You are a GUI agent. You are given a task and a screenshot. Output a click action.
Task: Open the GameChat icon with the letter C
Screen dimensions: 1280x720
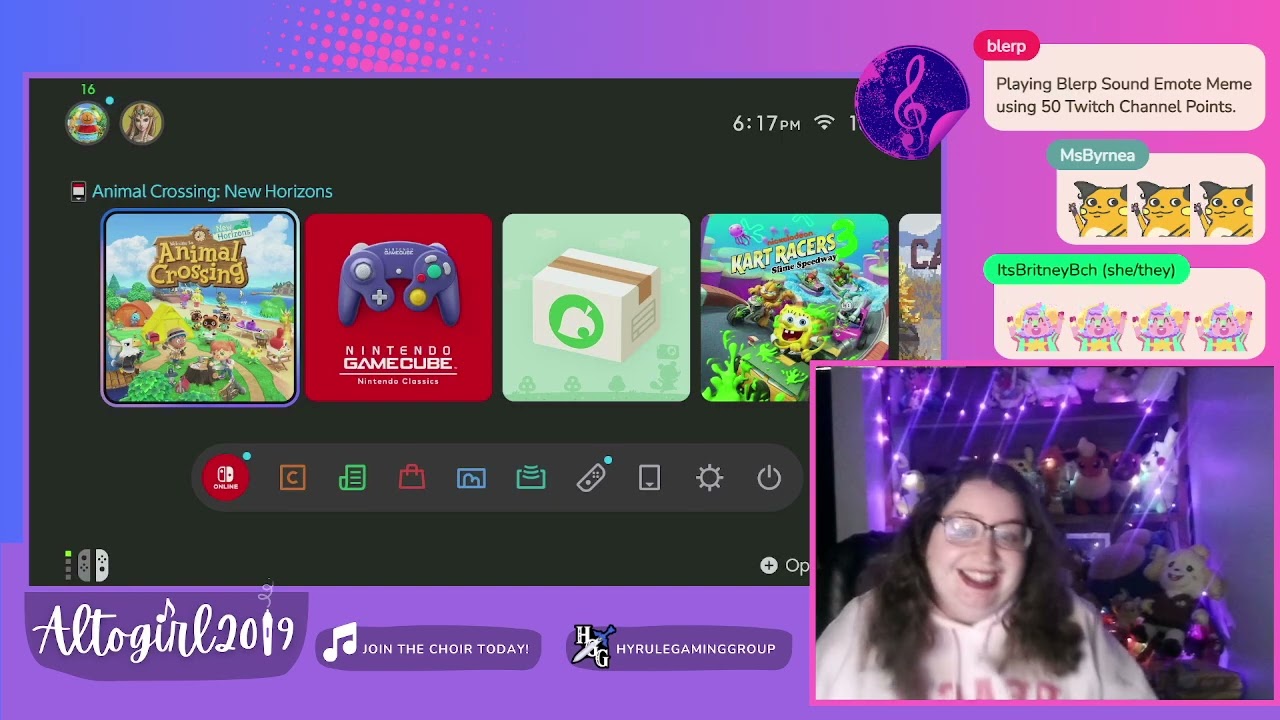(292, 478)
